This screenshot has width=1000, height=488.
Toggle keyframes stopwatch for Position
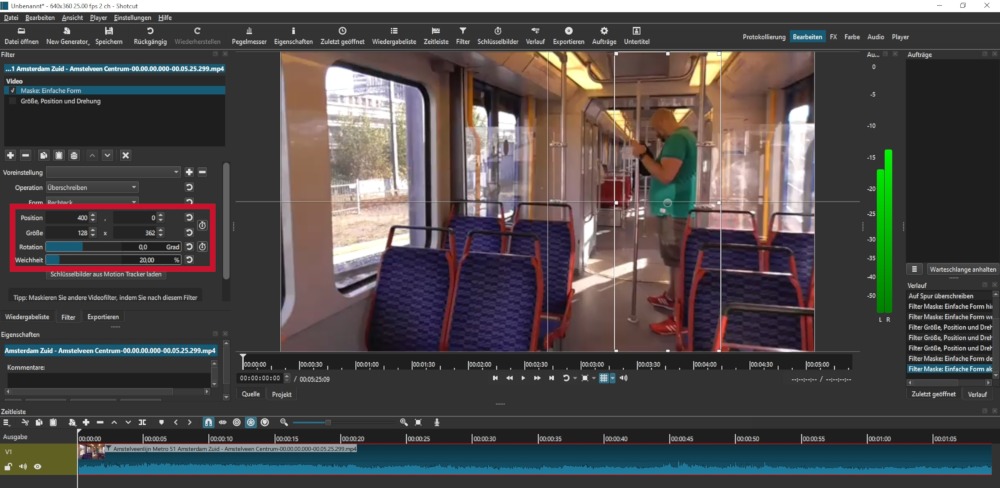[202, 225]
